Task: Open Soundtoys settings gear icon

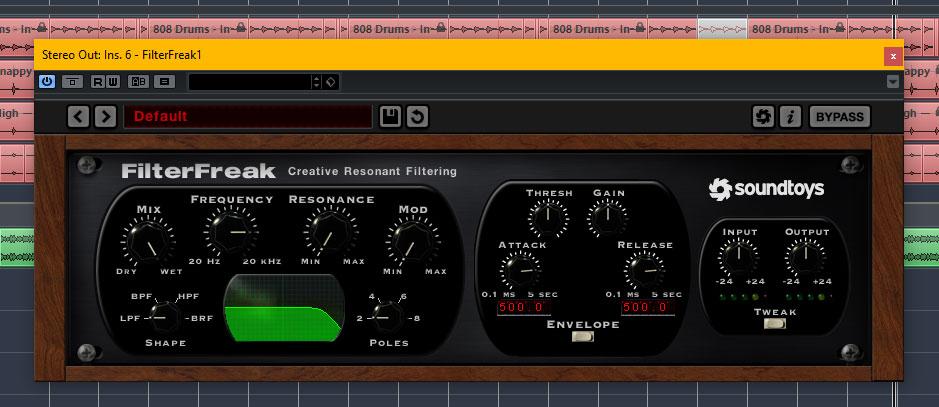Action: coord(764,117)
